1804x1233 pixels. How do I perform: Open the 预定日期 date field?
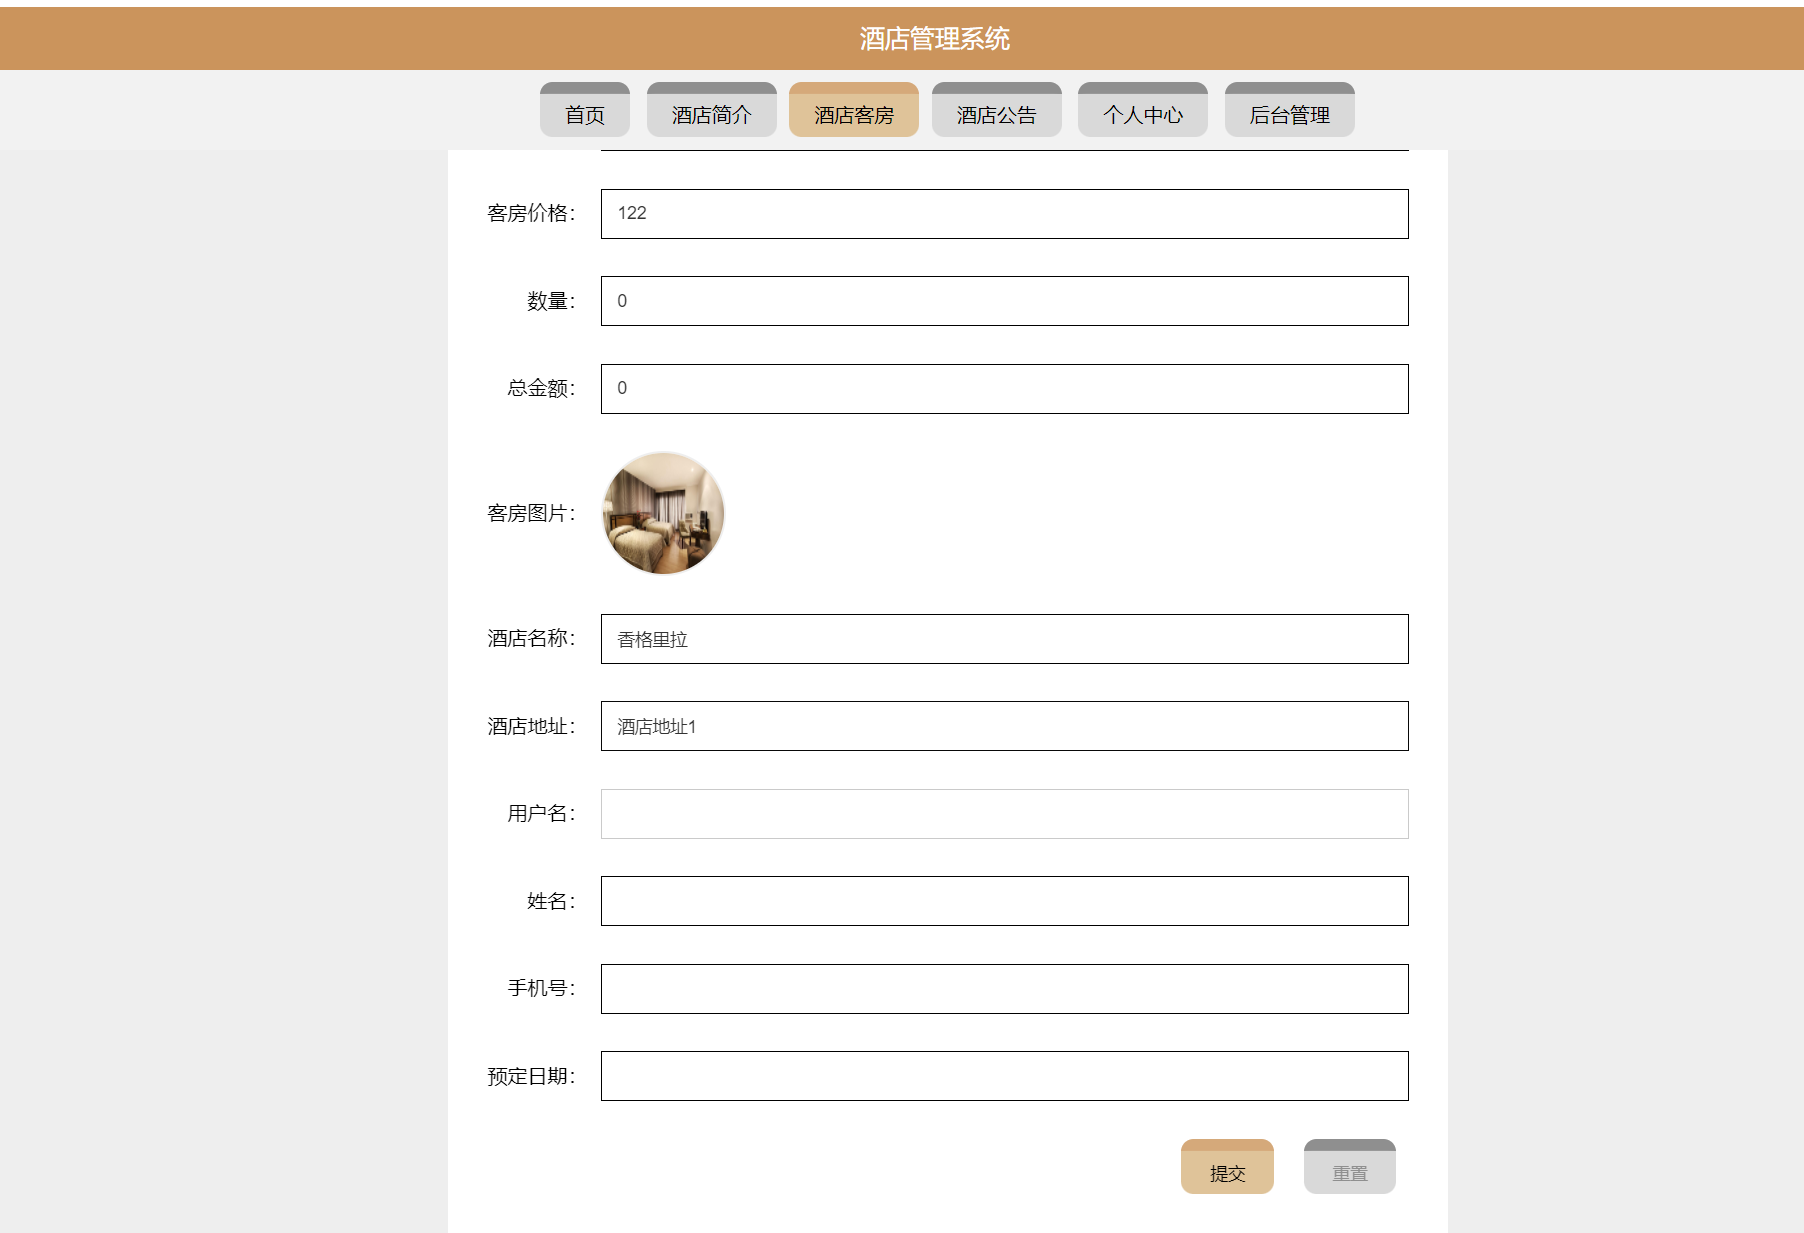pyautogui.click(x=1004, y=1076)
